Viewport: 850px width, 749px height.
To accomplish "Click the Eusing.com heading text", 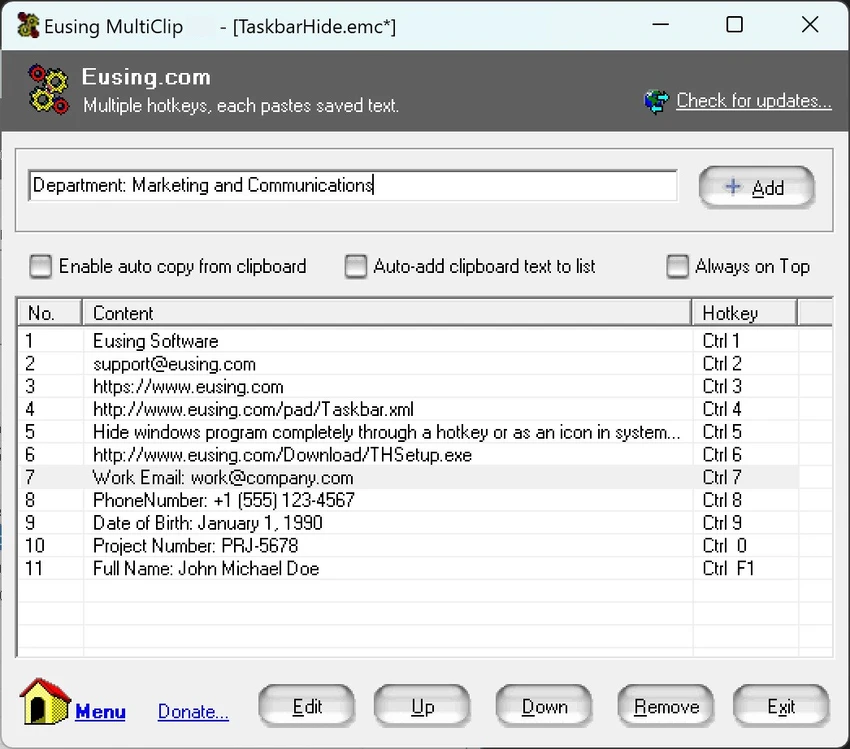I will 146,77.
